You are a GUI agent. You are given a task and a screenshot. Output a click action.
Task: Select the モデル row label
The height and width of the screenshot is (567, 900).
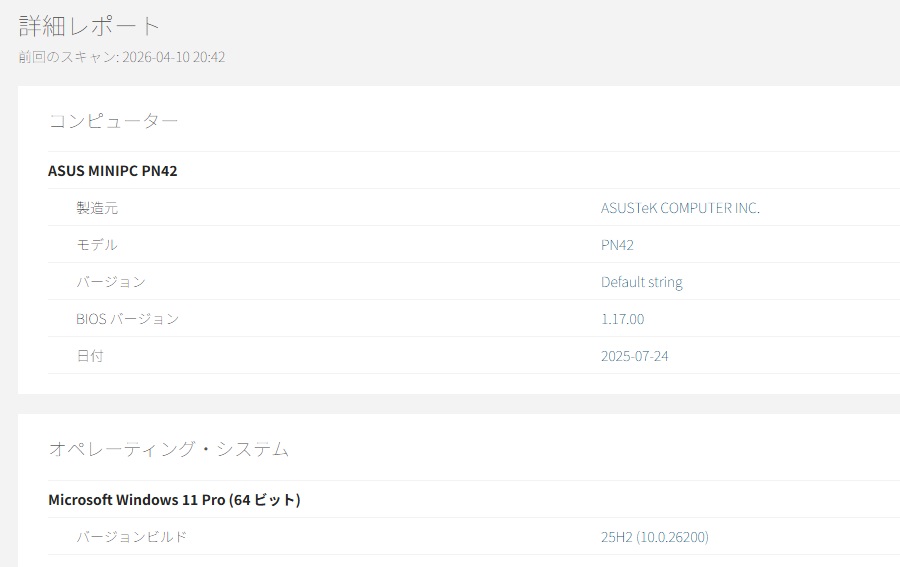97,245
